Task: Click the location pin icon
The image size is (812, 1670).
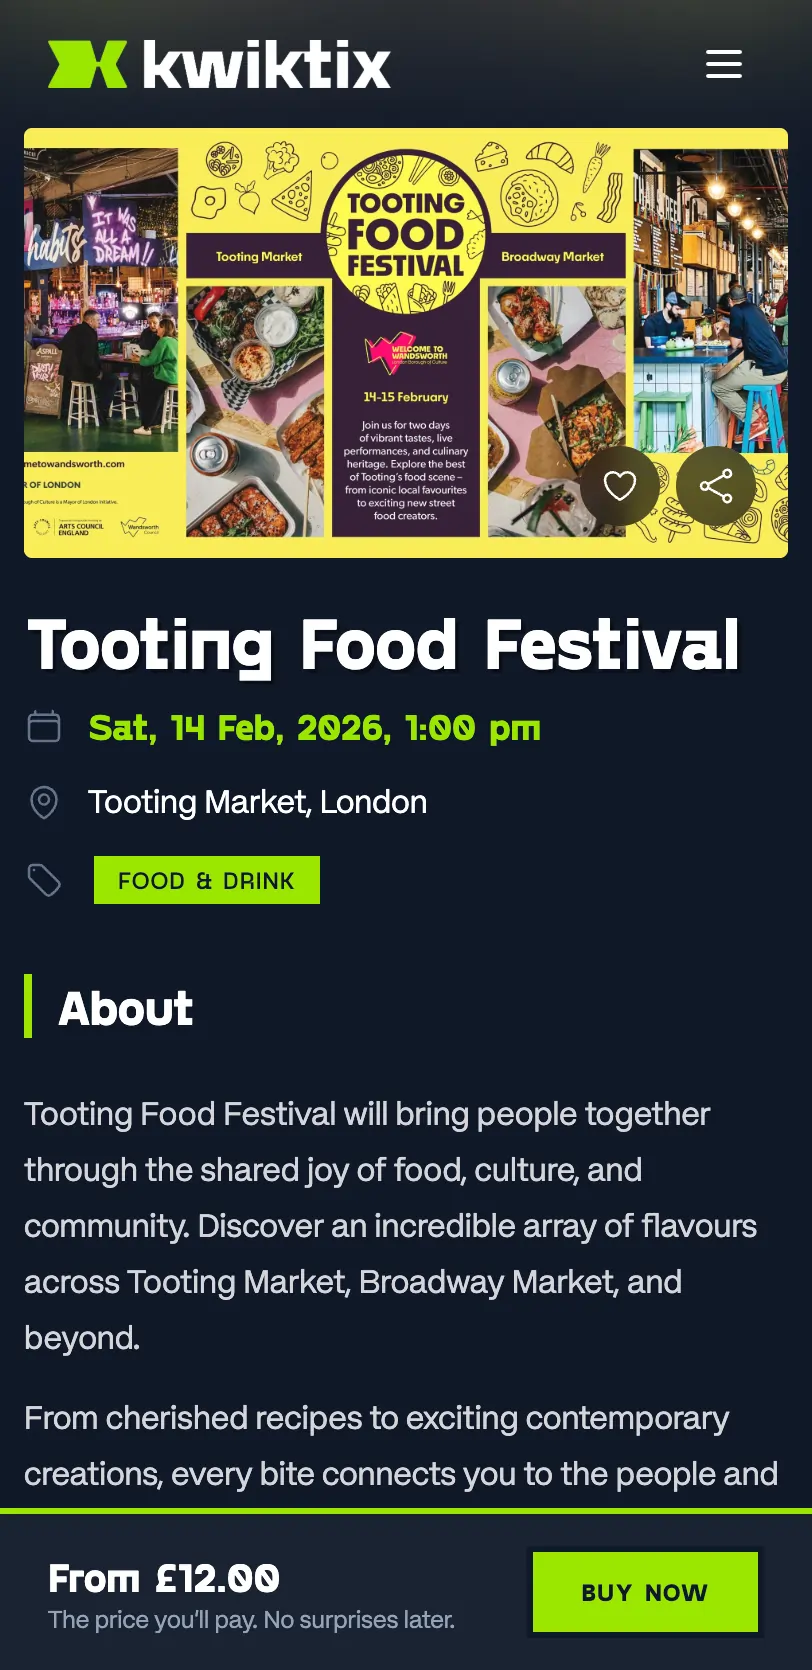Action: click(44, 802)
